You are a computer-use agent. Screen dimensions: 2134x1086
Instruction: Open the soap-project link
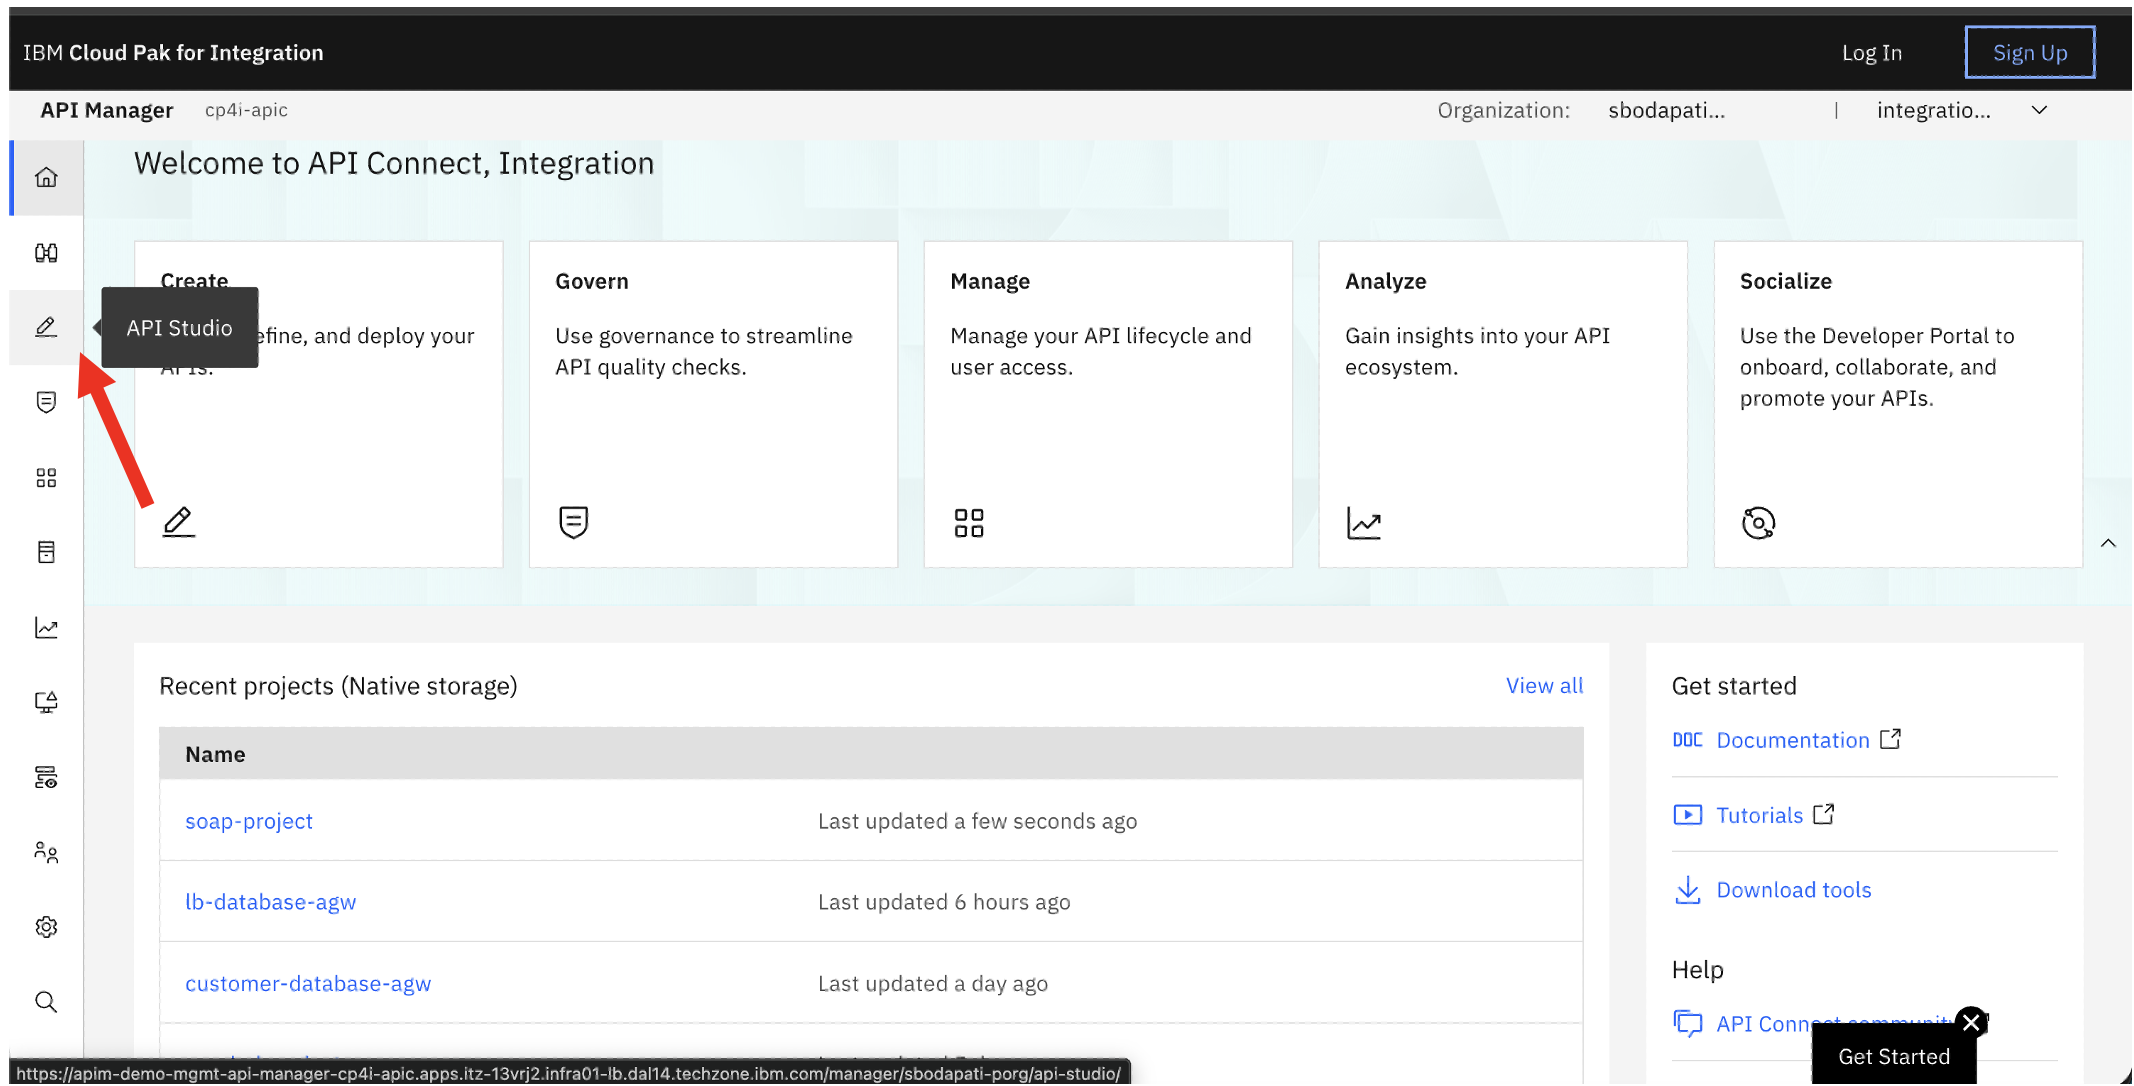[x=249, y=821]
